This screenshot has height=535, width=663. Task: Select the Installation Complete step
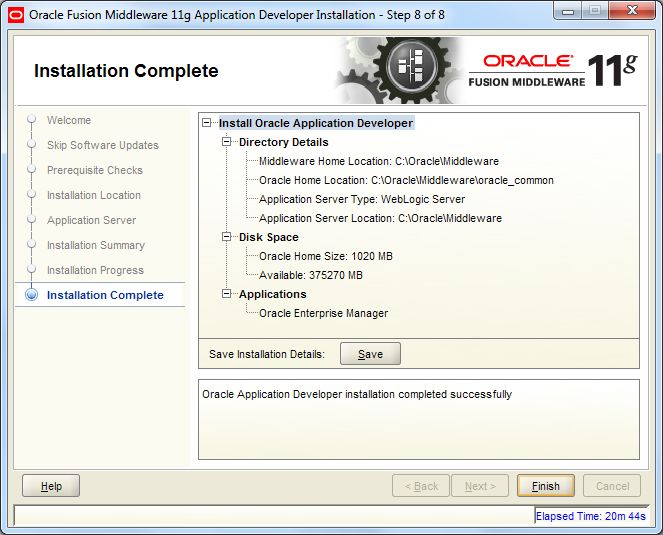[105, 295]
